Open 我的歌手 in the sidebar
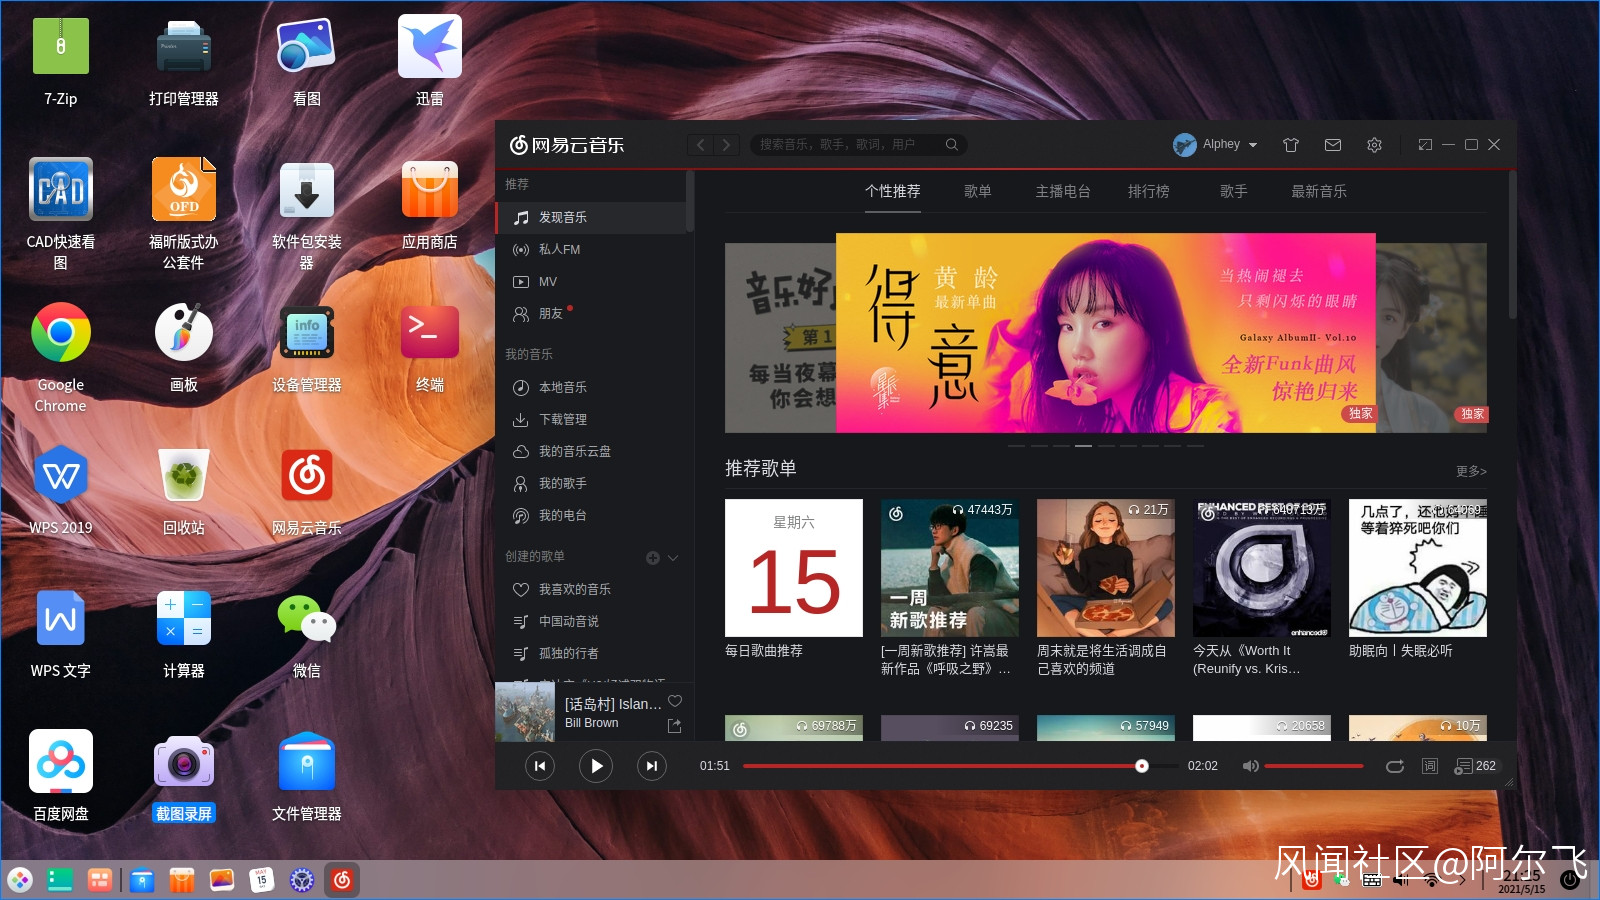This screenshot has height=900, width=1600. 591,483
